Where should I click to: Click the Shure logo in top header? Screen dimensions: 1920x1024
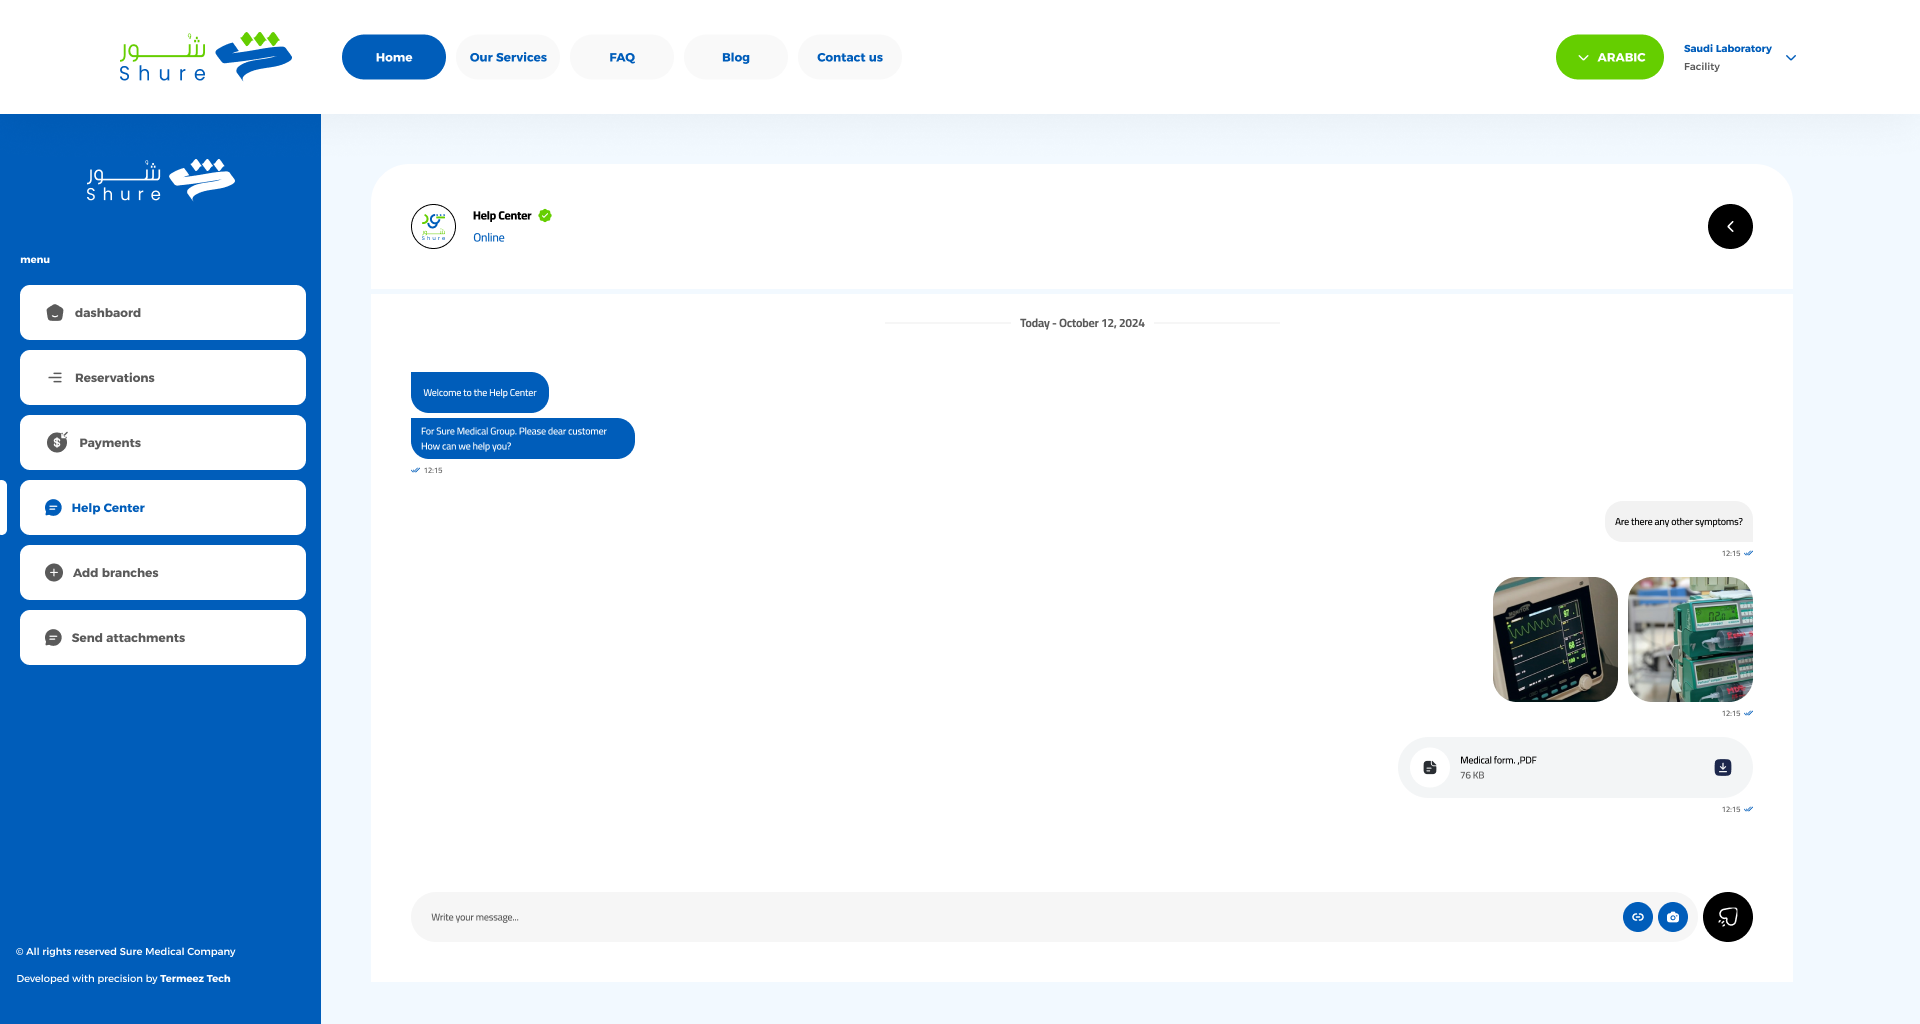[x=206, y=57]
